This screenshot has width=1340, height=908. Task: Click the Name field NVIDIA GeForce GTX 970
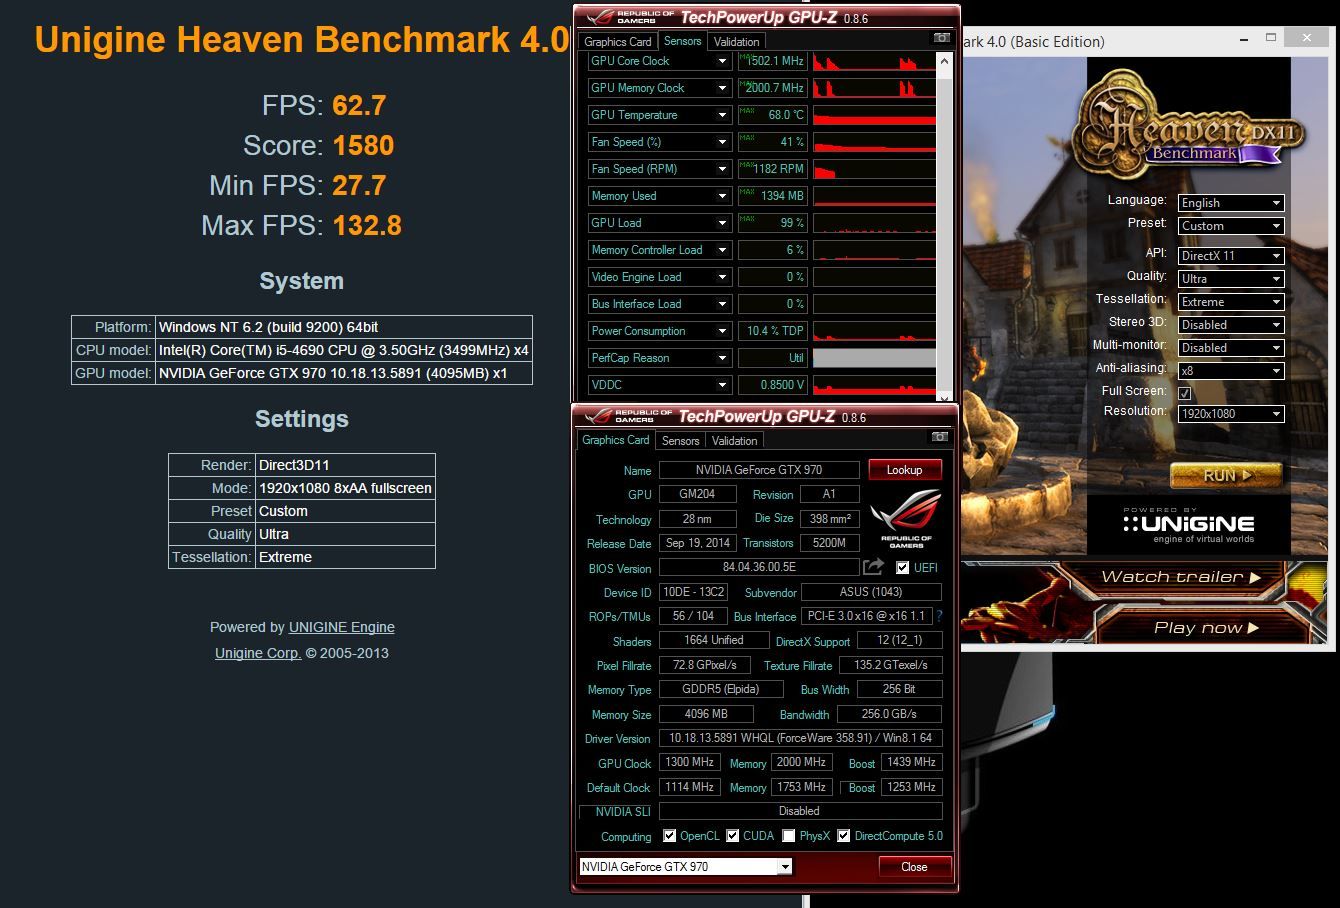pyautogui.click(x=759, y=470)
